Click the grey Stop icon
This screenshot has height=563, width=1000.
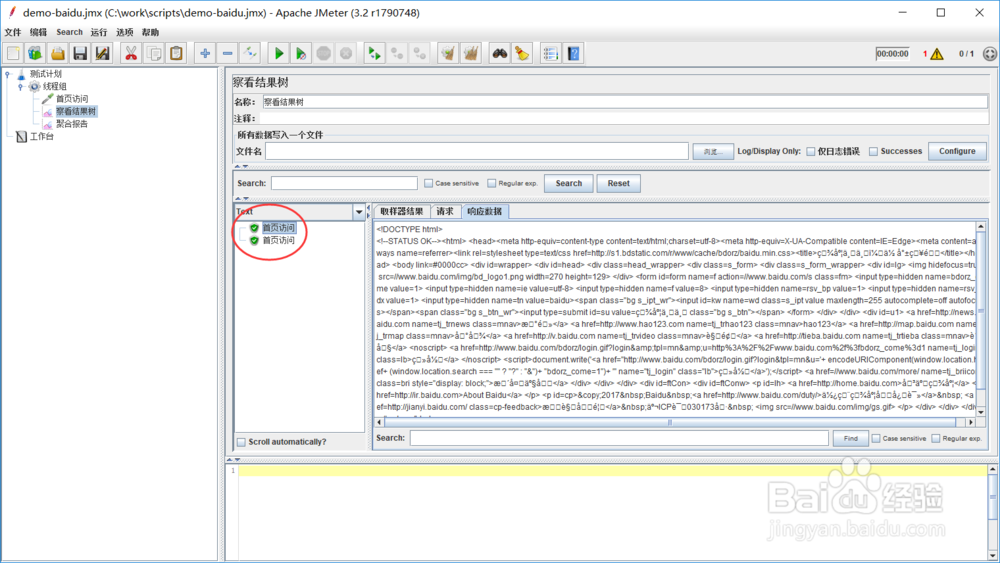coord(323,54)
